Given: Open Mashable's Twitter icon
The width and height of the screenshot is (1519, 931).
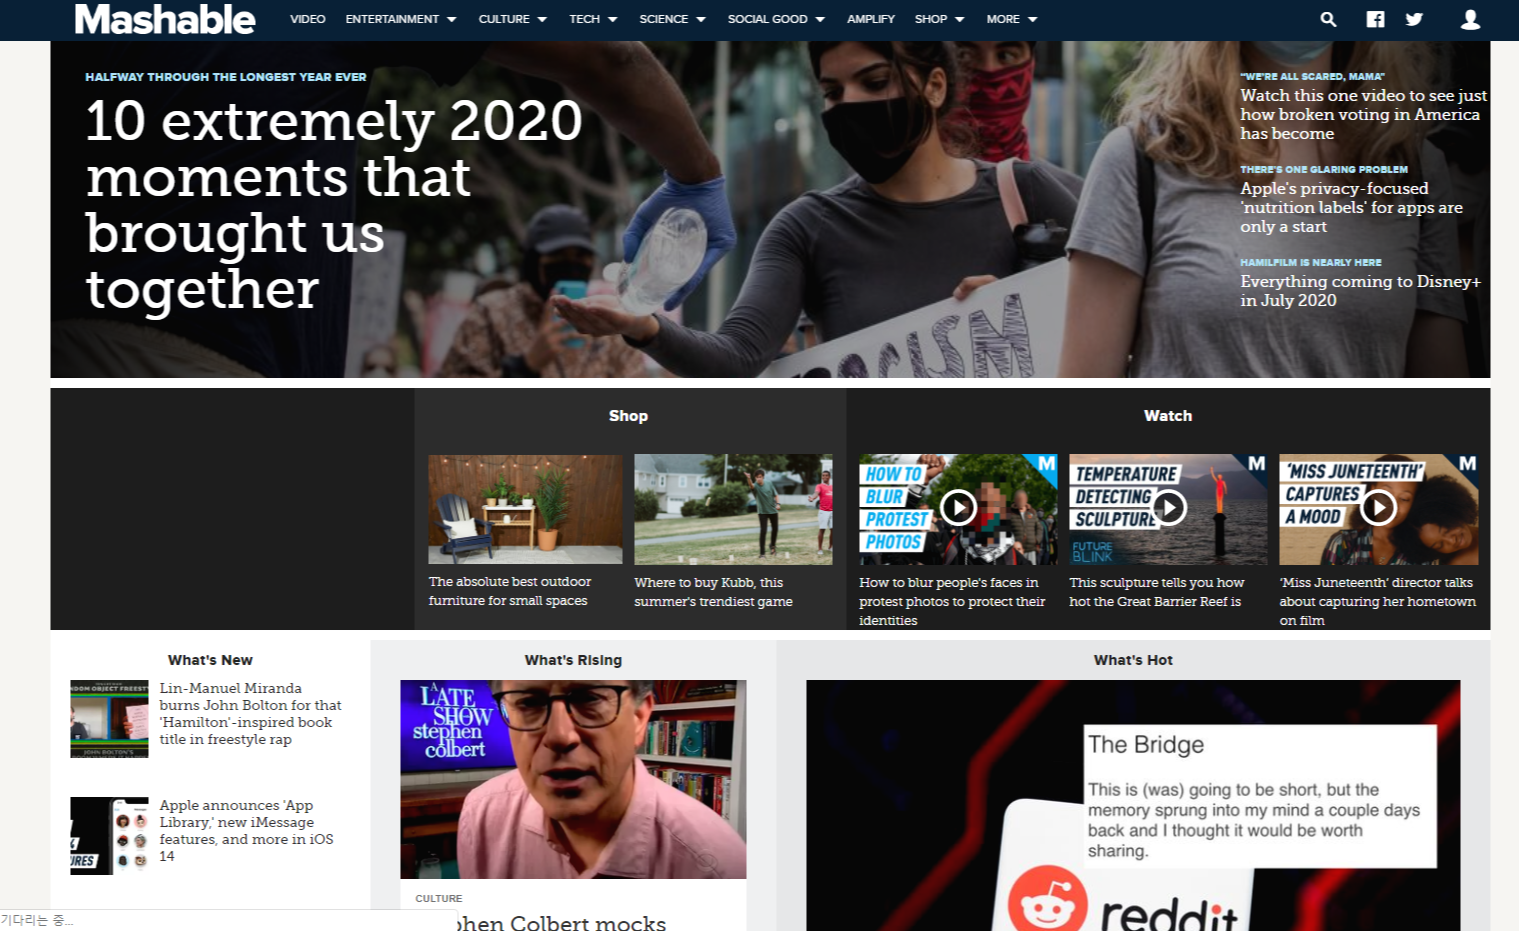Looking at the screenshot, I should click(1414, 19).
